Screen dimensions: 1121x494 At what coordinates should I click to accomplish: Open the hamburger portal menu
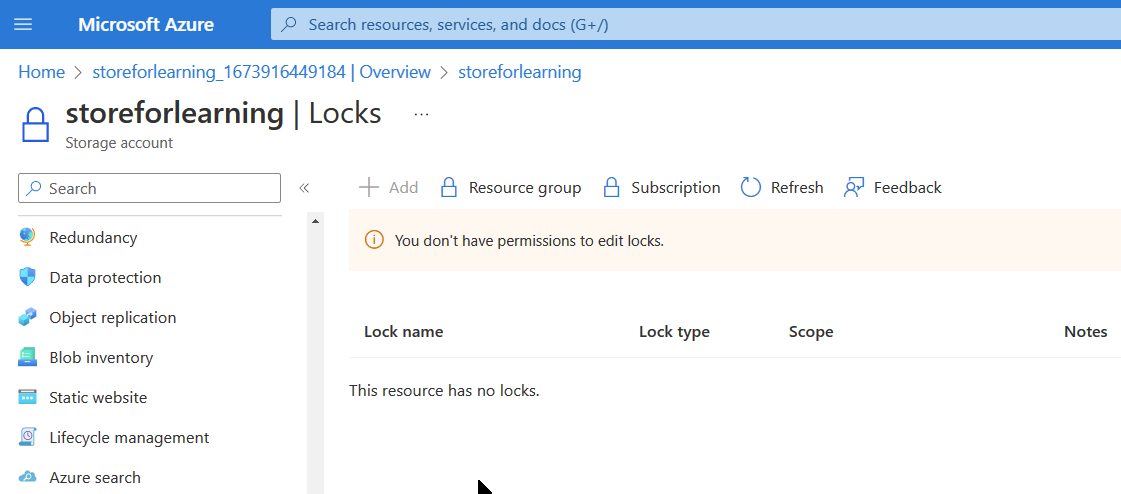click(23, 24)
